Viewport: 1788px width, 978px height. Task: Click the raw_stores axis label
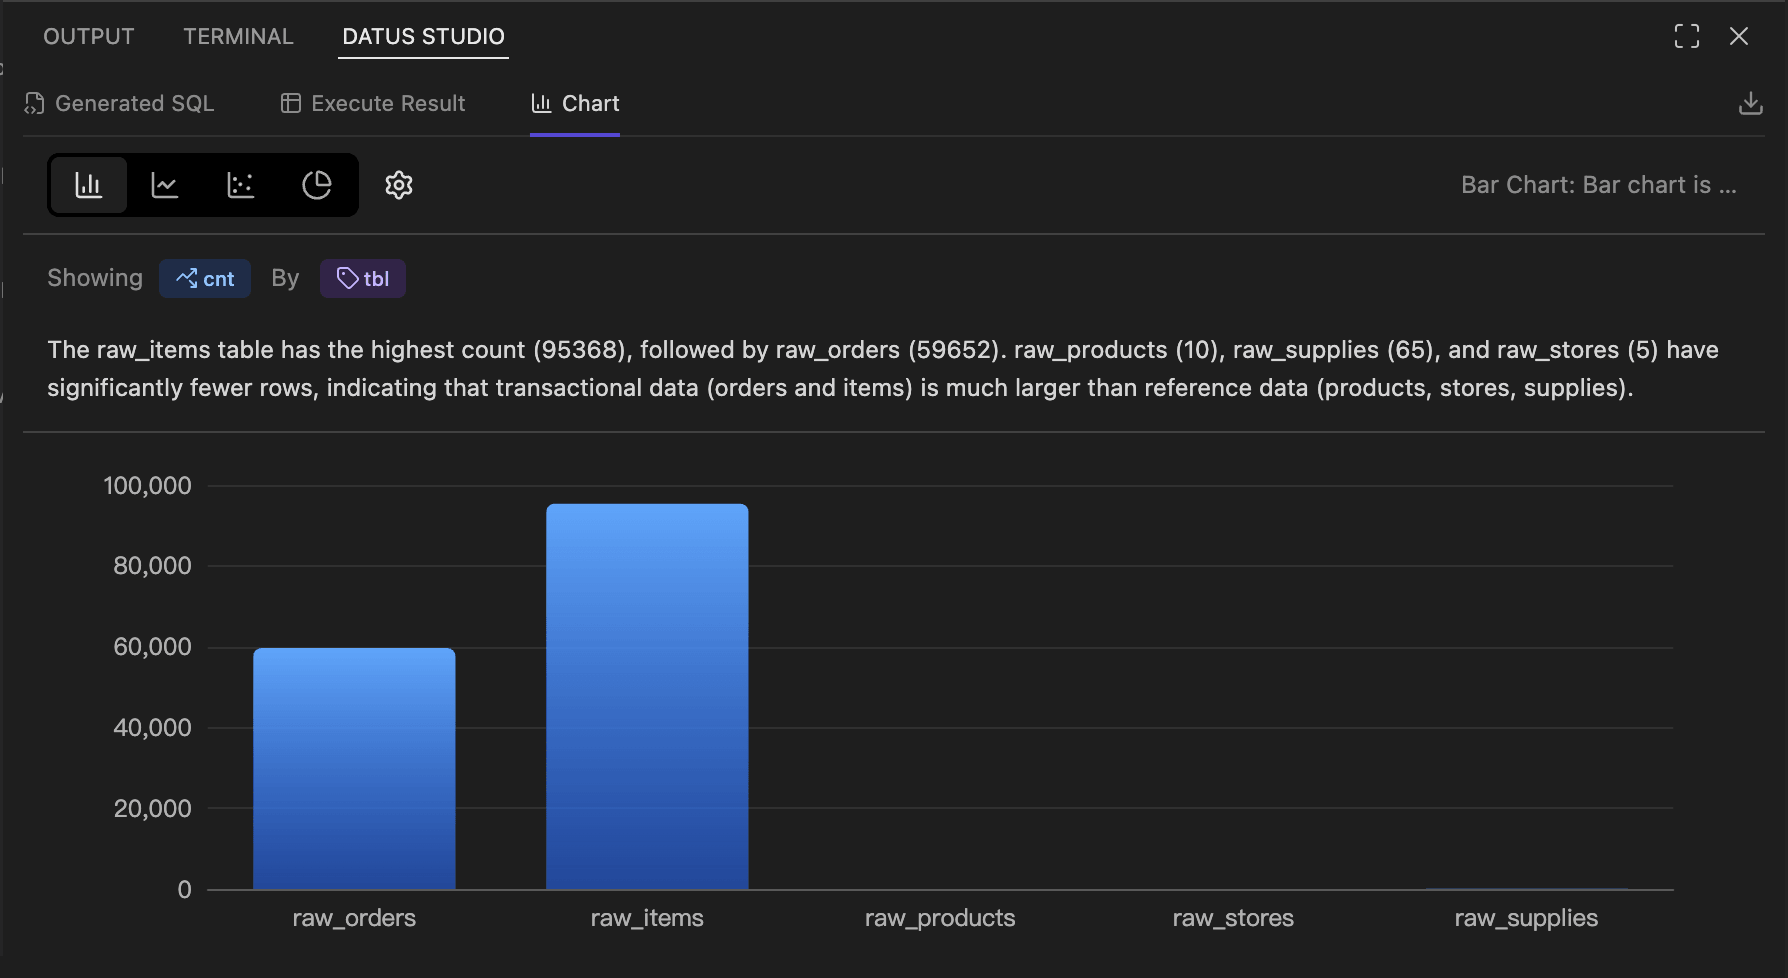pyautogui.click(x=1233, y=918)
